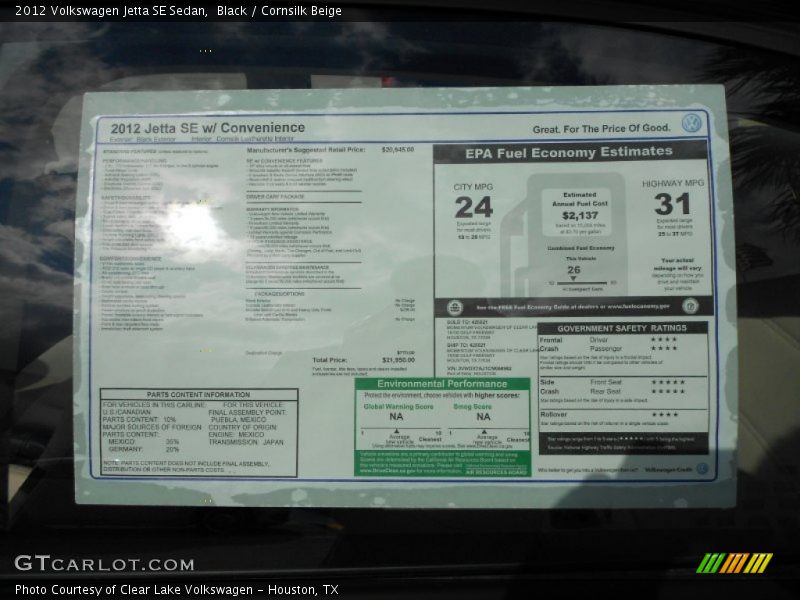Click the DriveClean.ca.gov link in green box
Viewport: 800px width, 600px height.
pyautogui.click(x=387, y=471)
